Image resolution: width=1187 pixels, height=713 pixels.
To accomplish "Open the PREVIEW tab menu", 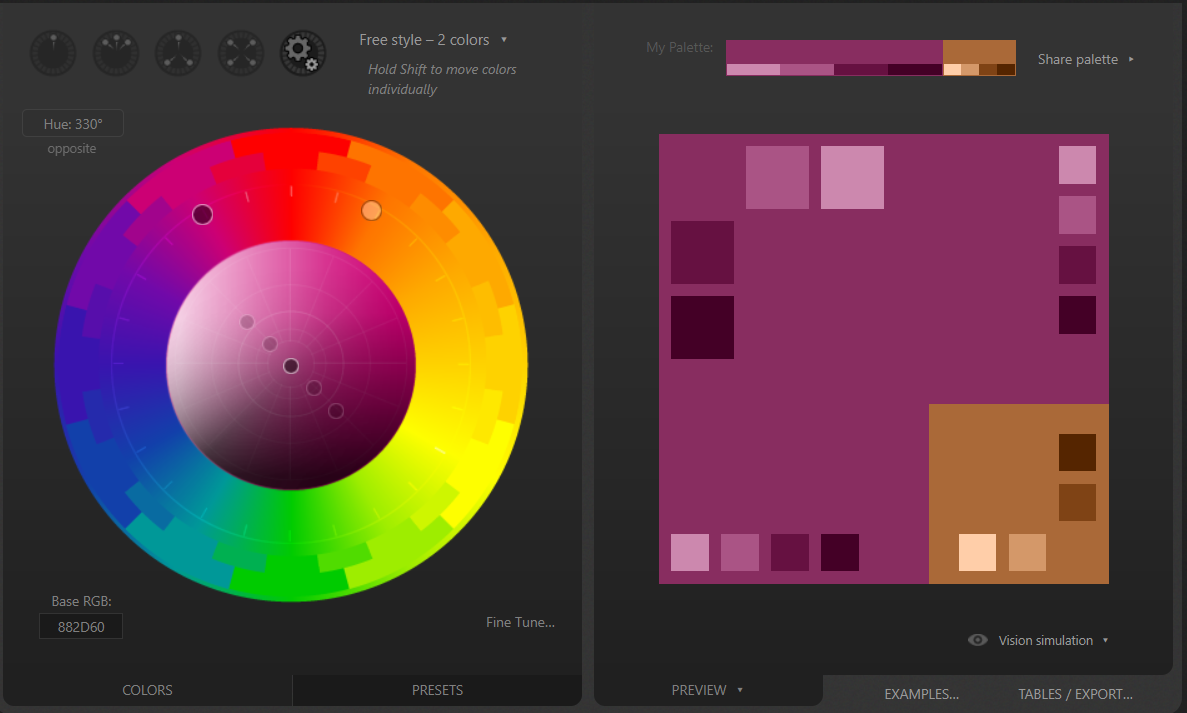I will pyautogui.click(x=707, y=690).
